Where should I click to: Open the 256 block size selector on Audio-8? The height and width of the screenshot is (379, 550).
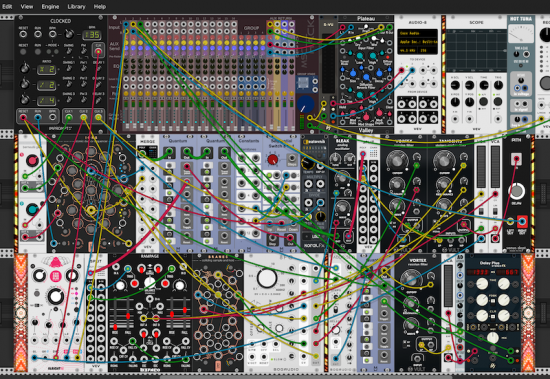(x=427, y=50)
